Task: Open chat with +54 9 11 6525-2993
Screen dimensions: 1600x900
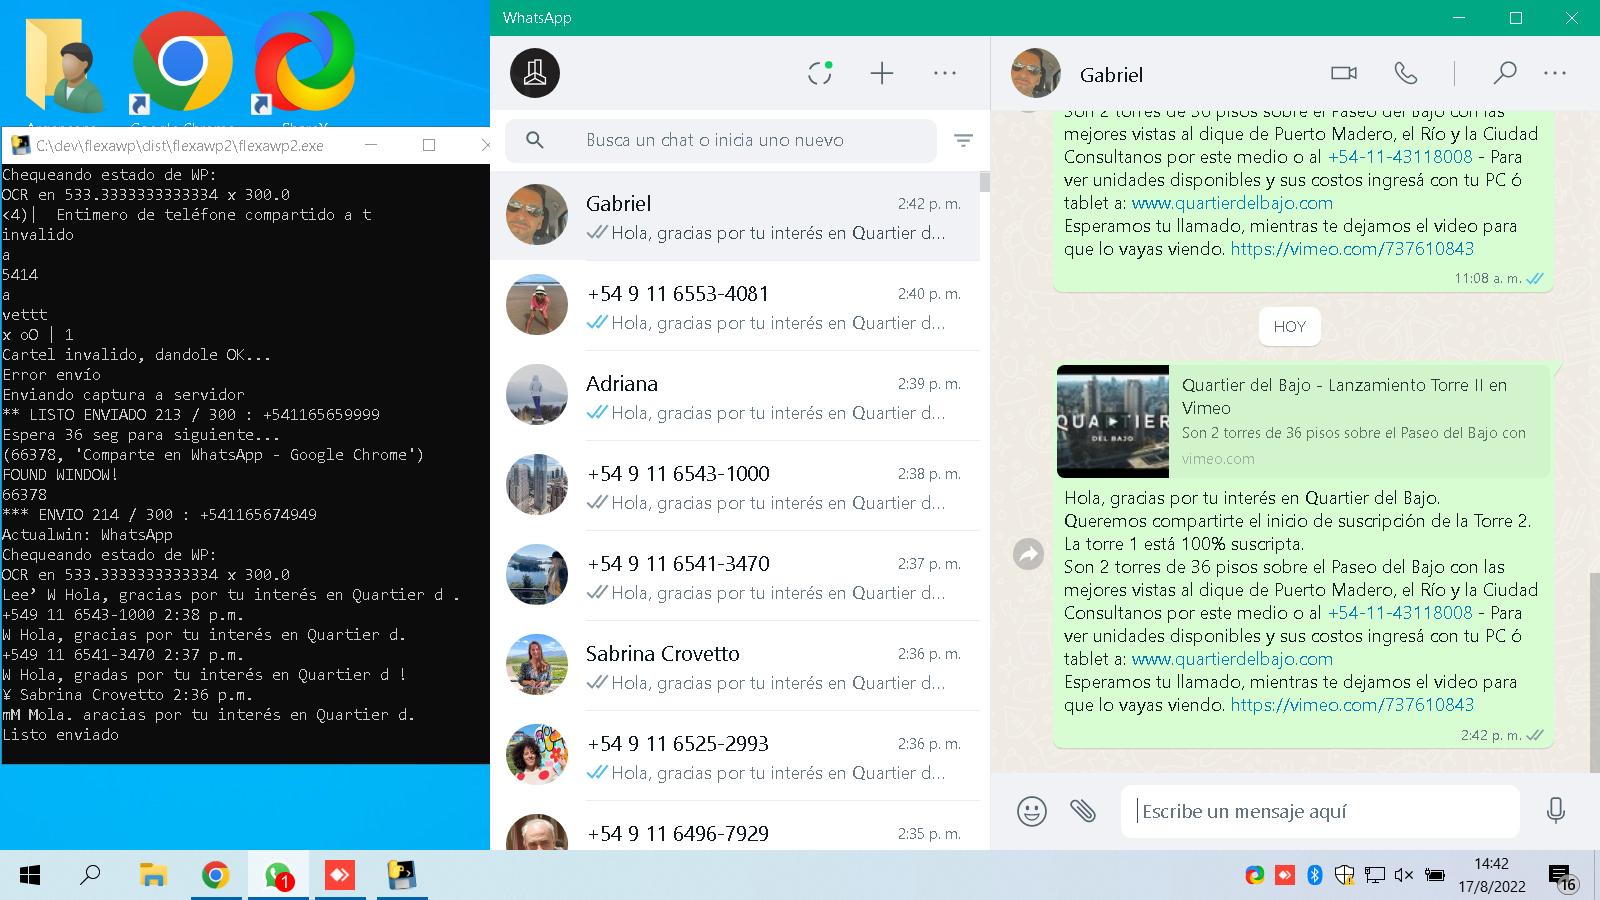Action: click(735, 757)
